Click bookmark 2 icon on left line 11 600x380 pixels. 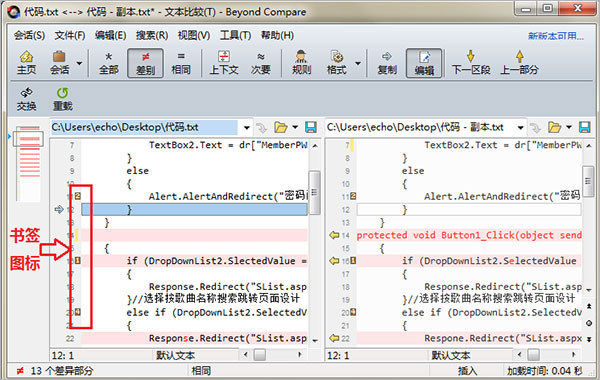[78, 196]
